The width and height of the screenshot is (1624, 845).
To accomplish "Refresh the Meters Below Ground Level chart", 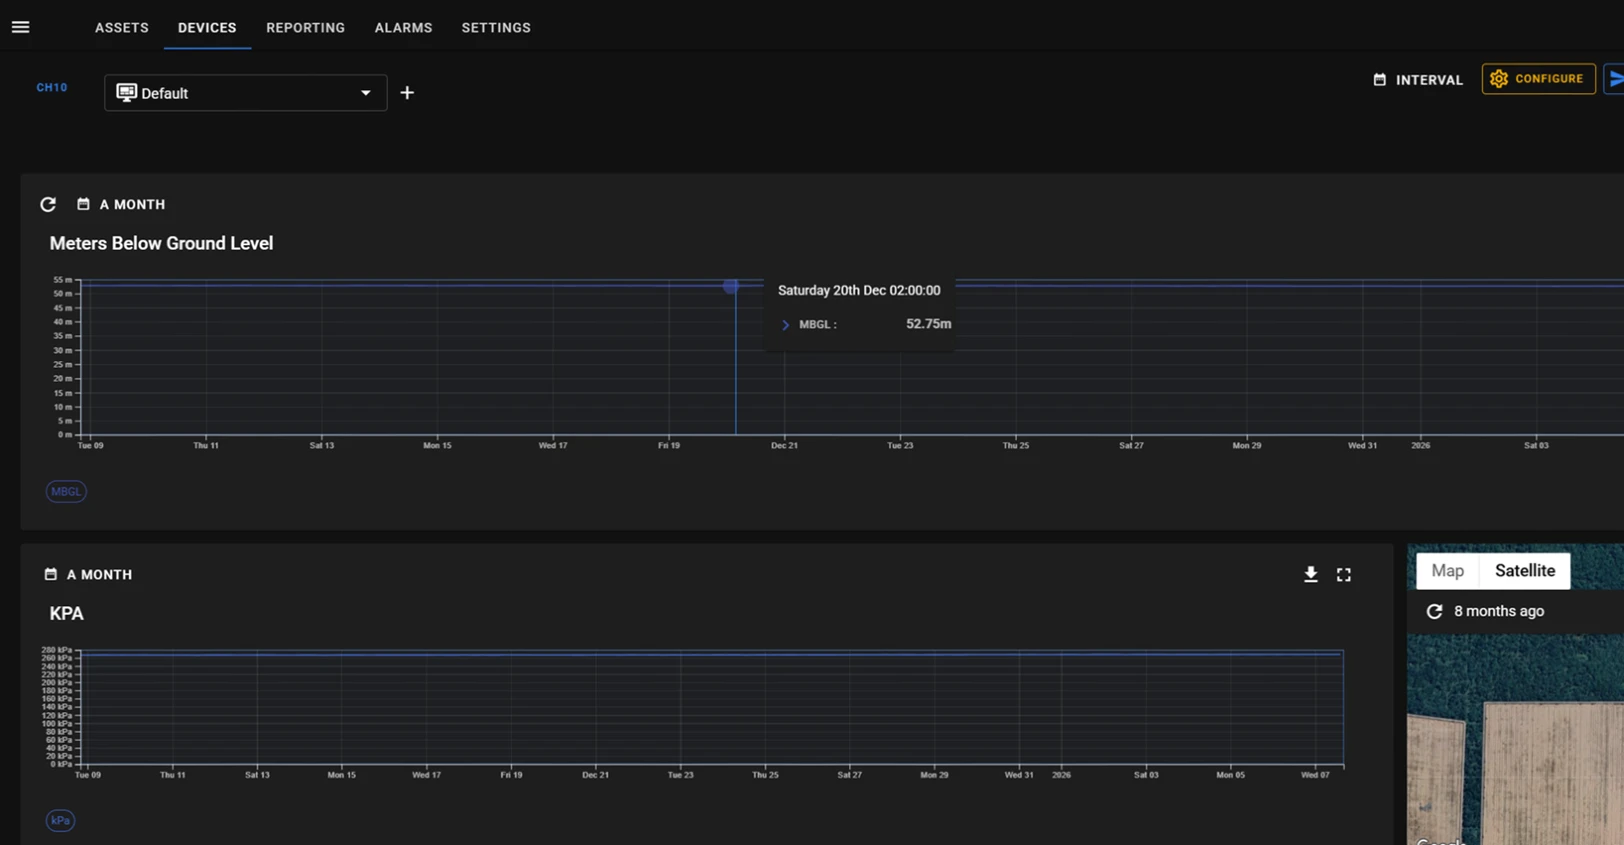I will [48, 204].
